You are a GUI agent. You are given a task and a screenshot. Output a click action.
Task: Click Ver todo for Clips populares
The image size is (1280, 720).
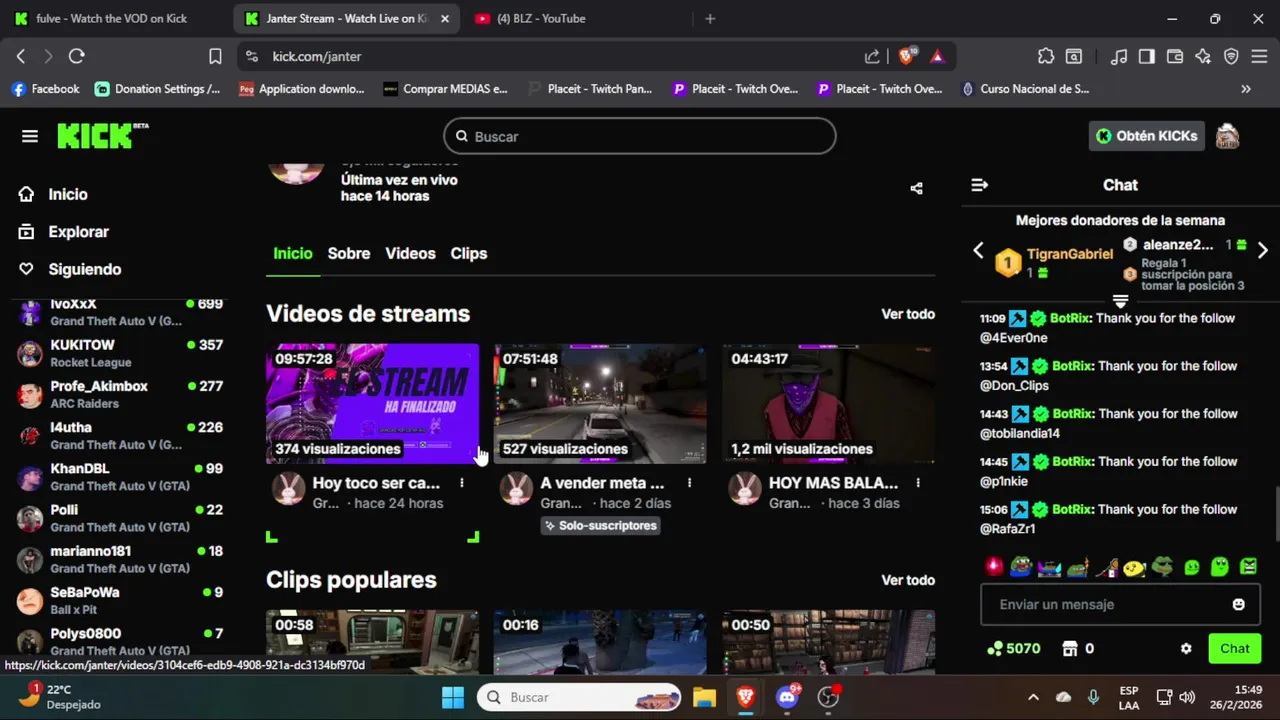tap(908, 580)
